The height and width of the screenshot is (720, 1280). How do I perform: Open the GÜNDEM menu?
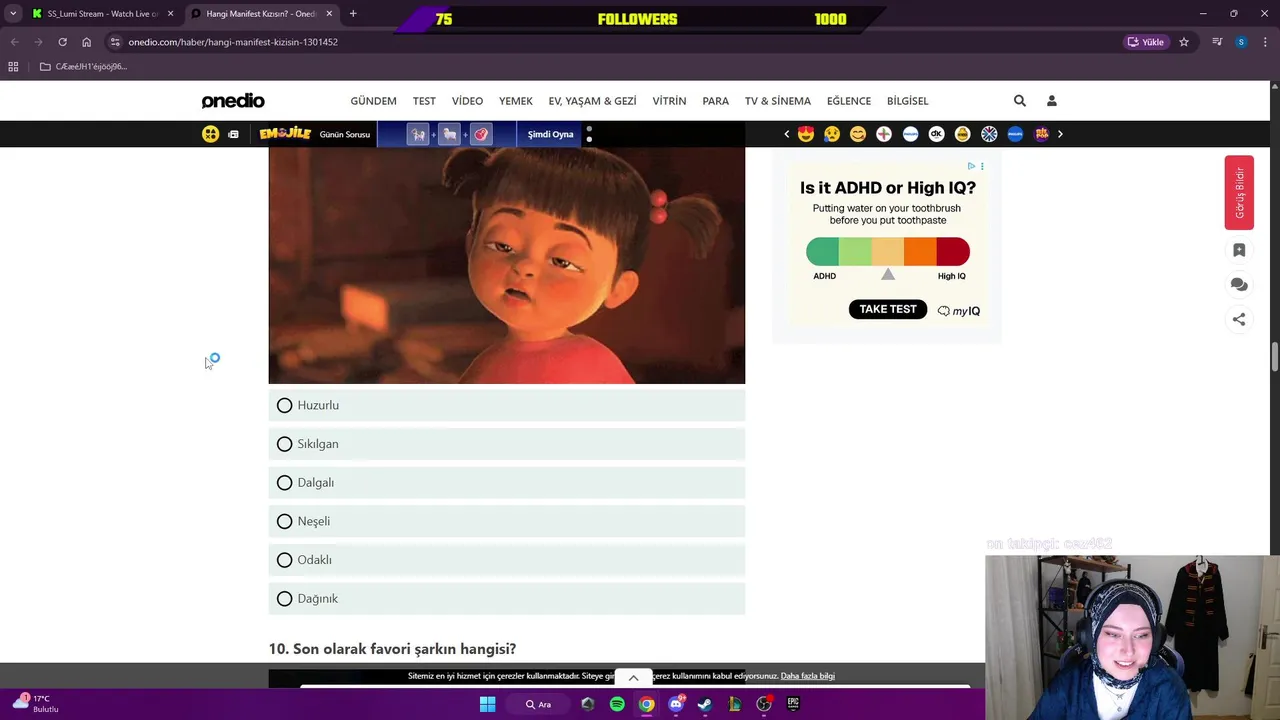(373, 101)
